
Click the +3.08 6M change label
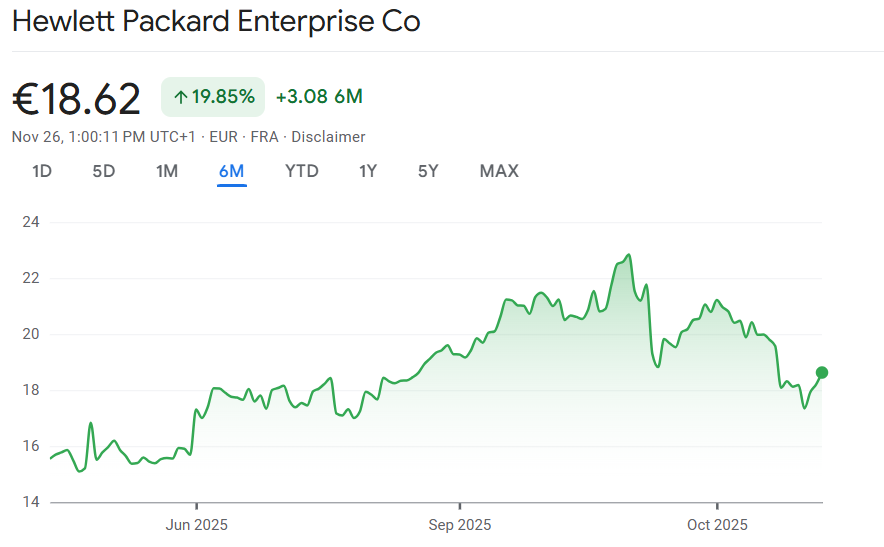click(x=319, y=97)
